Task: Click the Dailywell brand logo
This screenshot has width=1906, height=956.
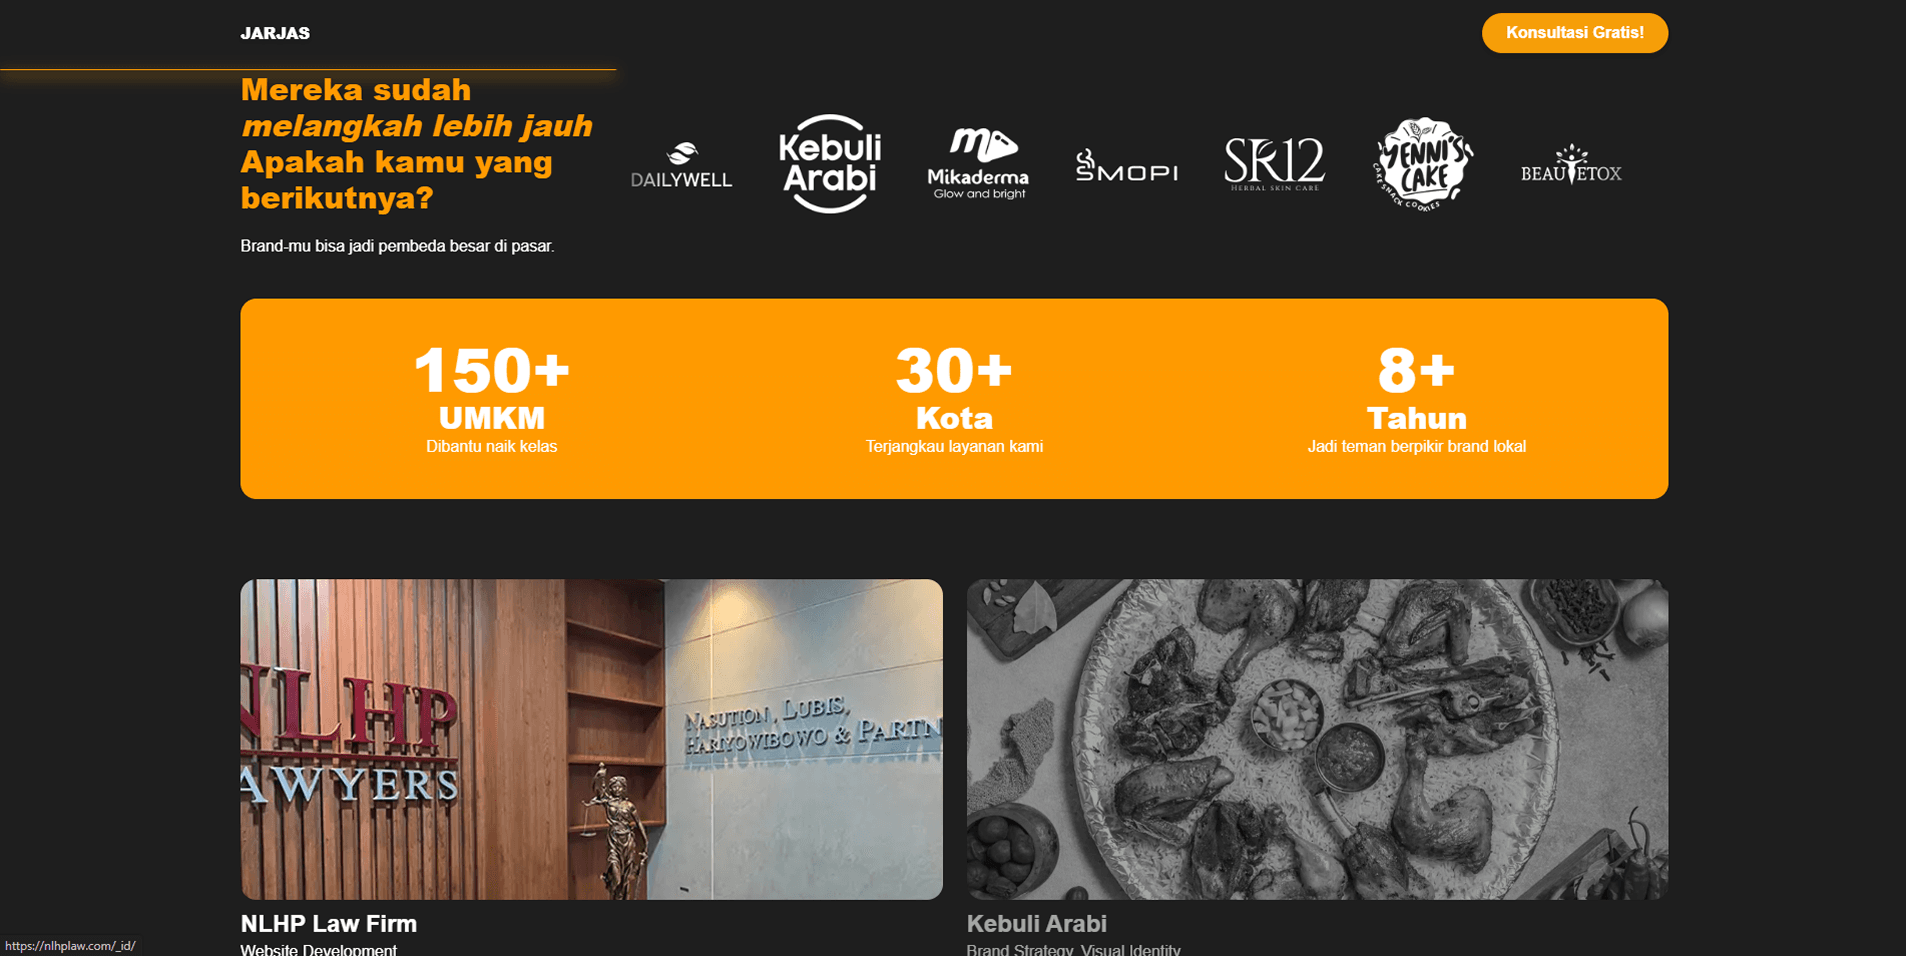Action: coord(681,165)
